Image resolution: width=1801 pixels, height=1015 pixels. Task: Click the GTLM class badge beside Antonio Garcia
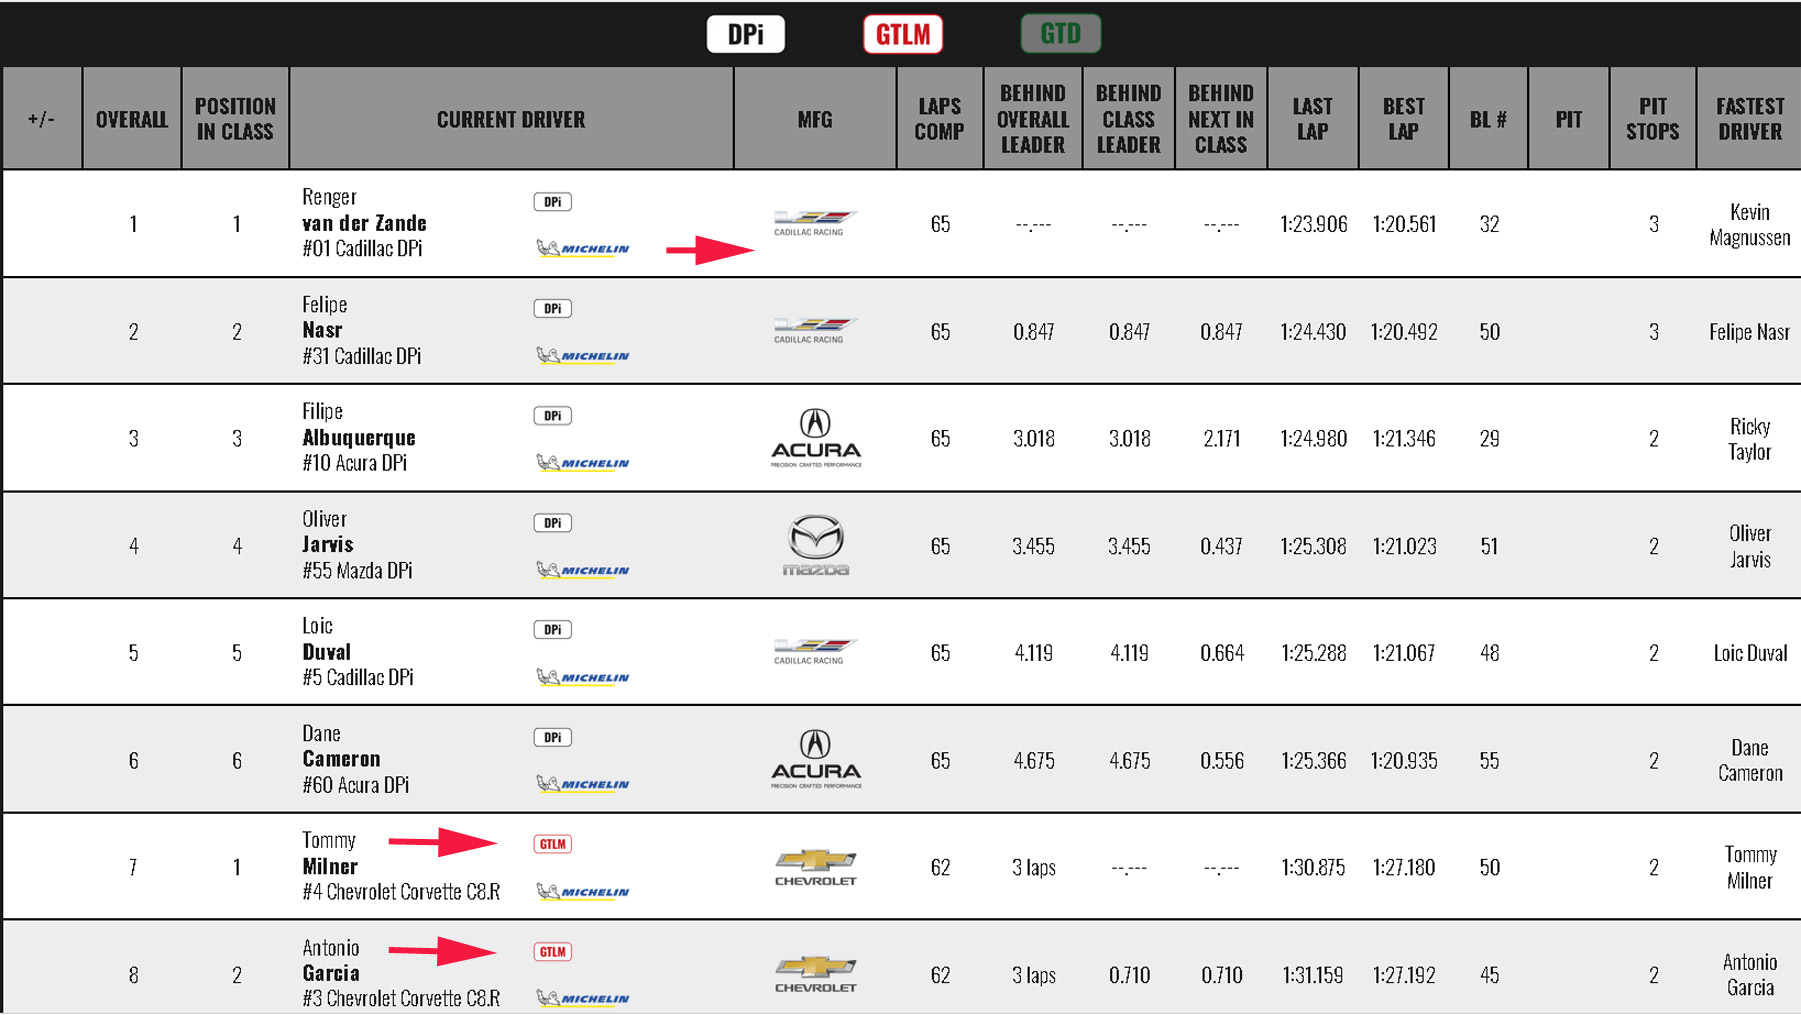[552, 952]
